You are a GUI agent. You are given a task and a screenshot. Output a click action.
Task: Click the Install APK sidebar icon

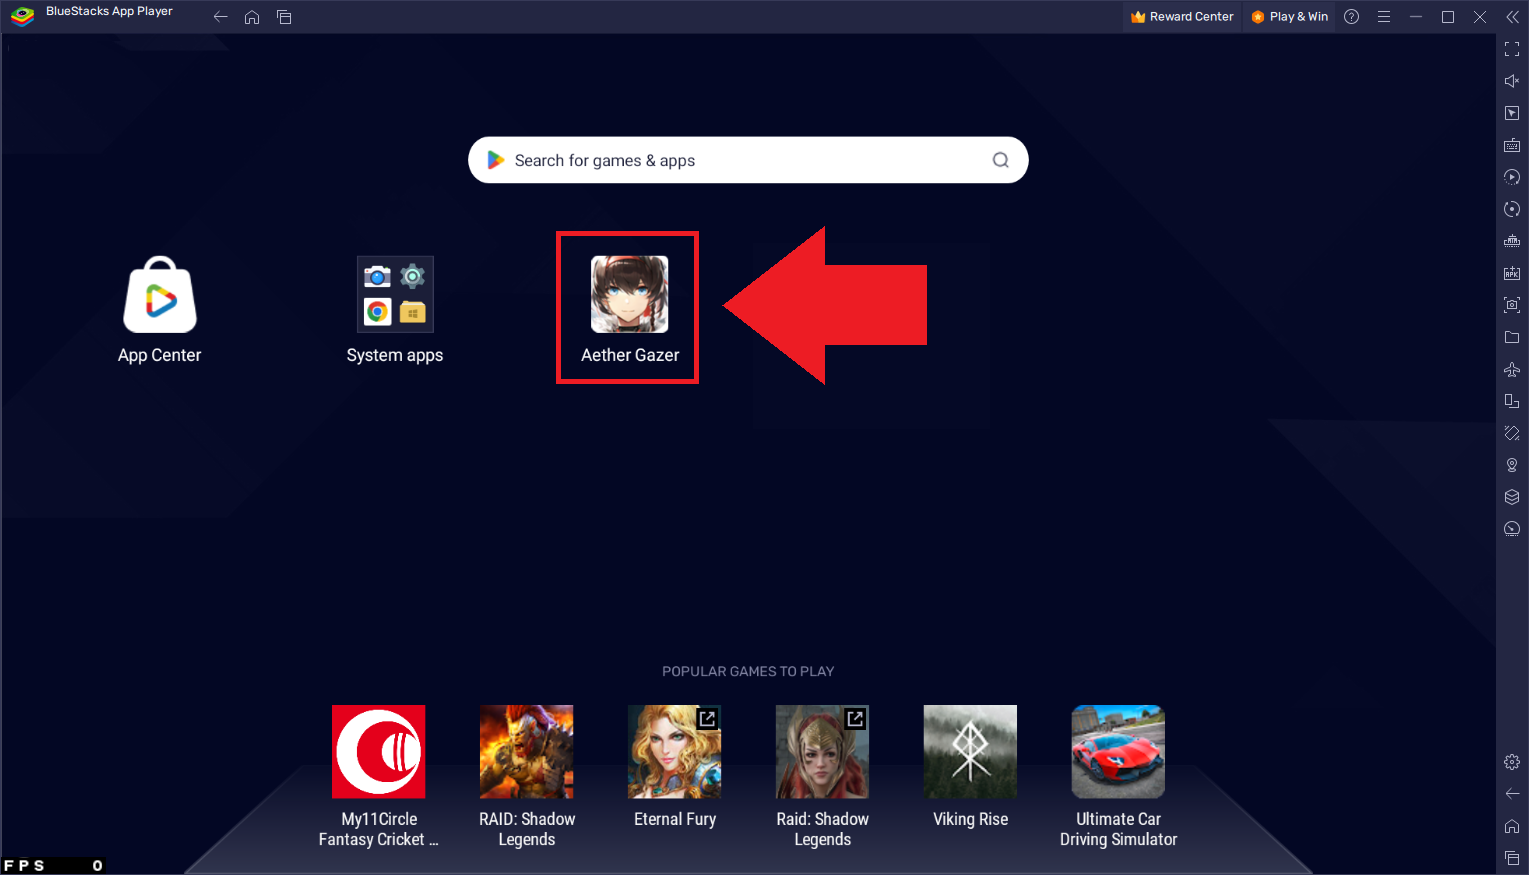tap(1512, 273)
